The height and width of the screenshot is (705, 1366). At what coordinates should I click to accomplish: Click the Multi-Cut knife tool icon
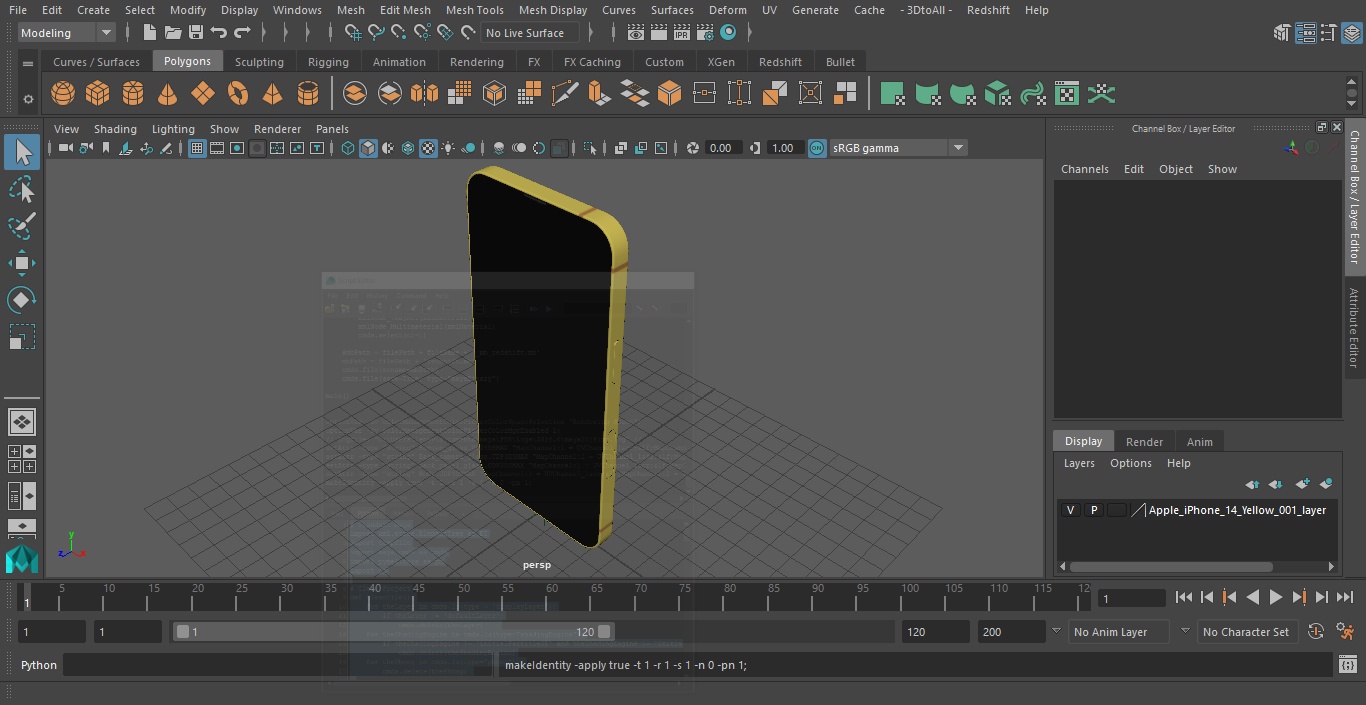pos(565,94)
